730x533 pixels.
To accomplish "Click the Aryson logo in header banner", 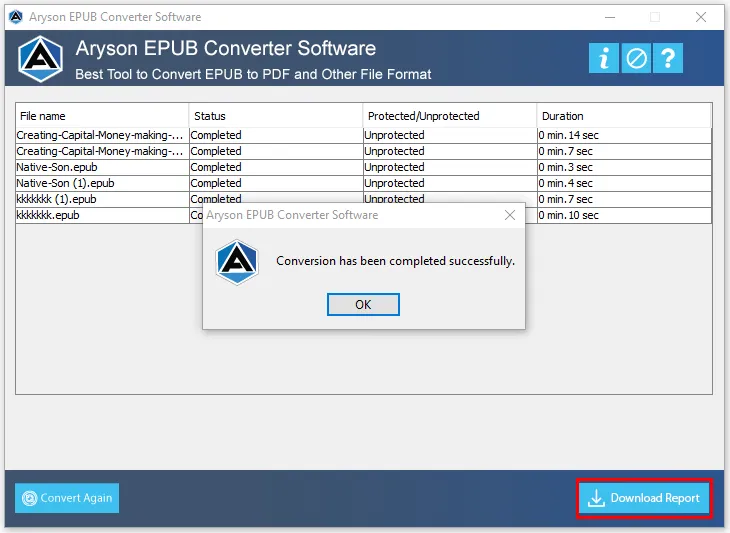I will tap(41, 59).
